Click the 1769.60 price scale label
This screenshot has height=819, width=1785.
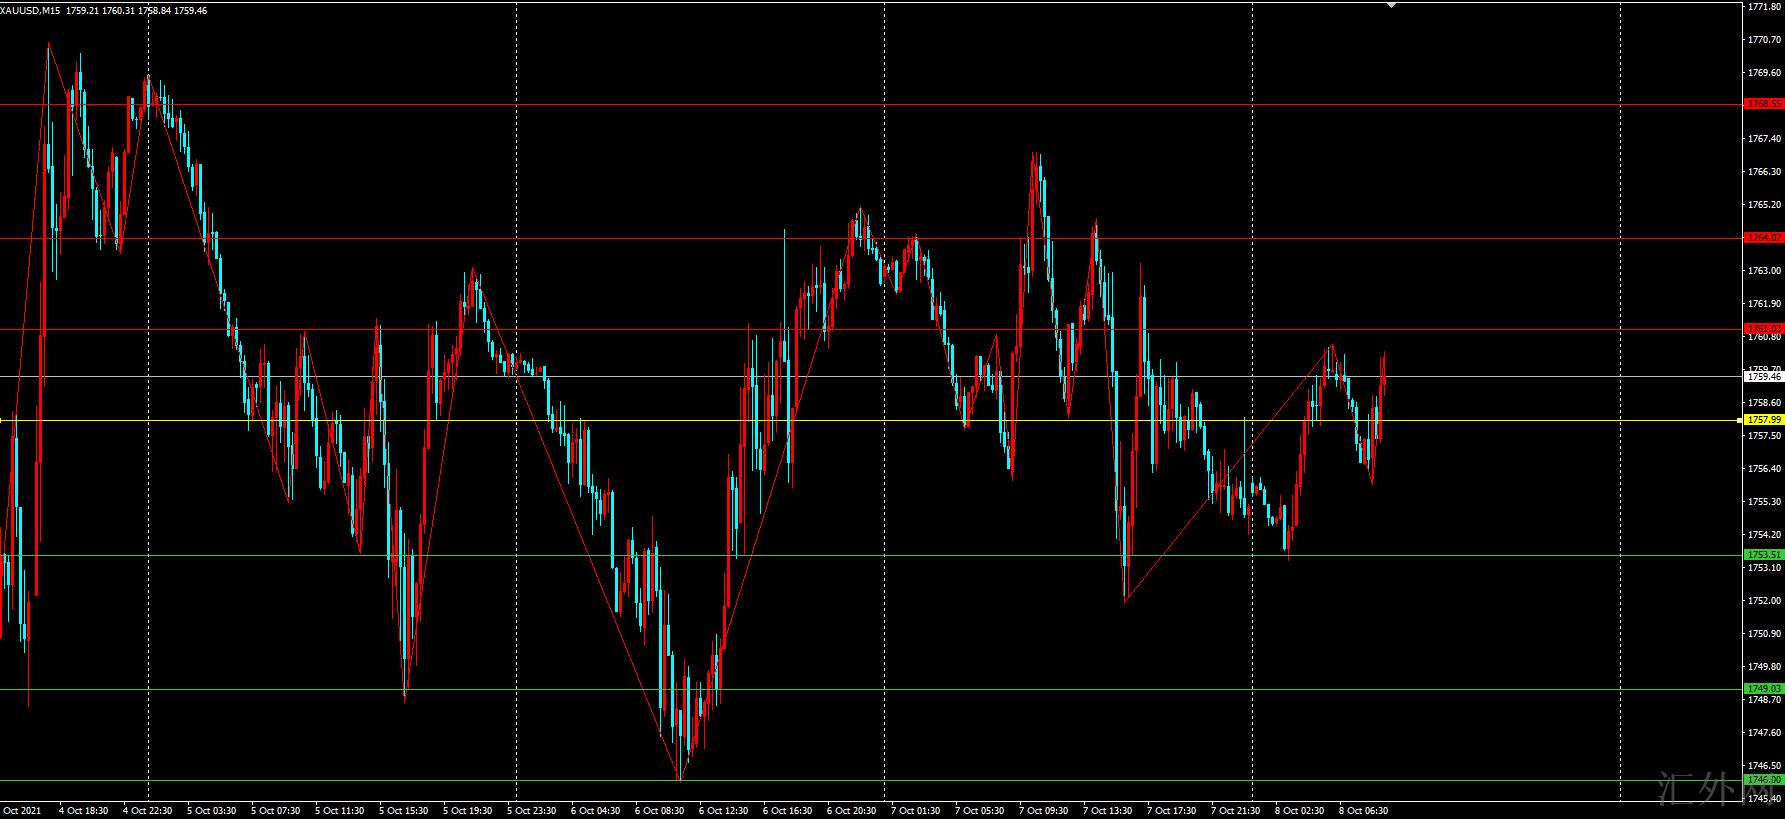(x=1763, y=73)
